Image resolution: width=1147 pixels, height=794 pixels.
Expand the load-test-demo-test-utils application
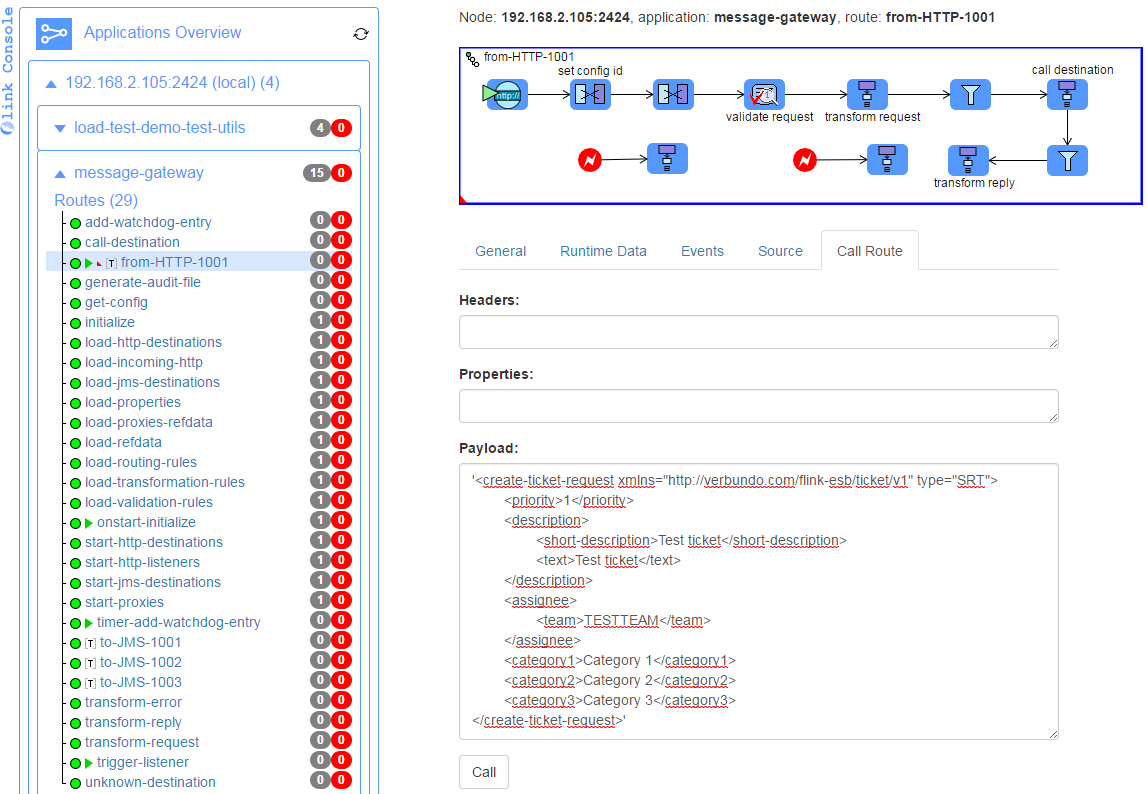pyautogui.click(x=60, y=128)
